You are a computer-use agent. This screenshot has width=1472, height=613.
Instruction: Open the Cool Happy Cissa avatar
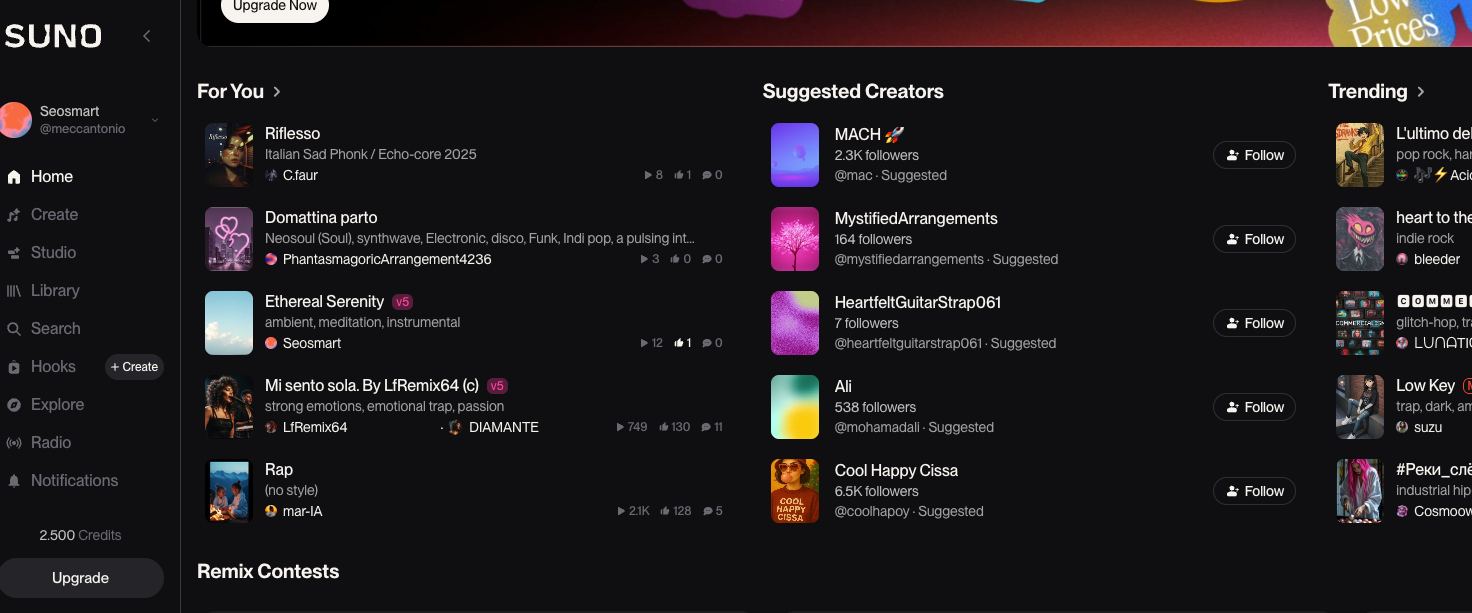pos(795,491)
